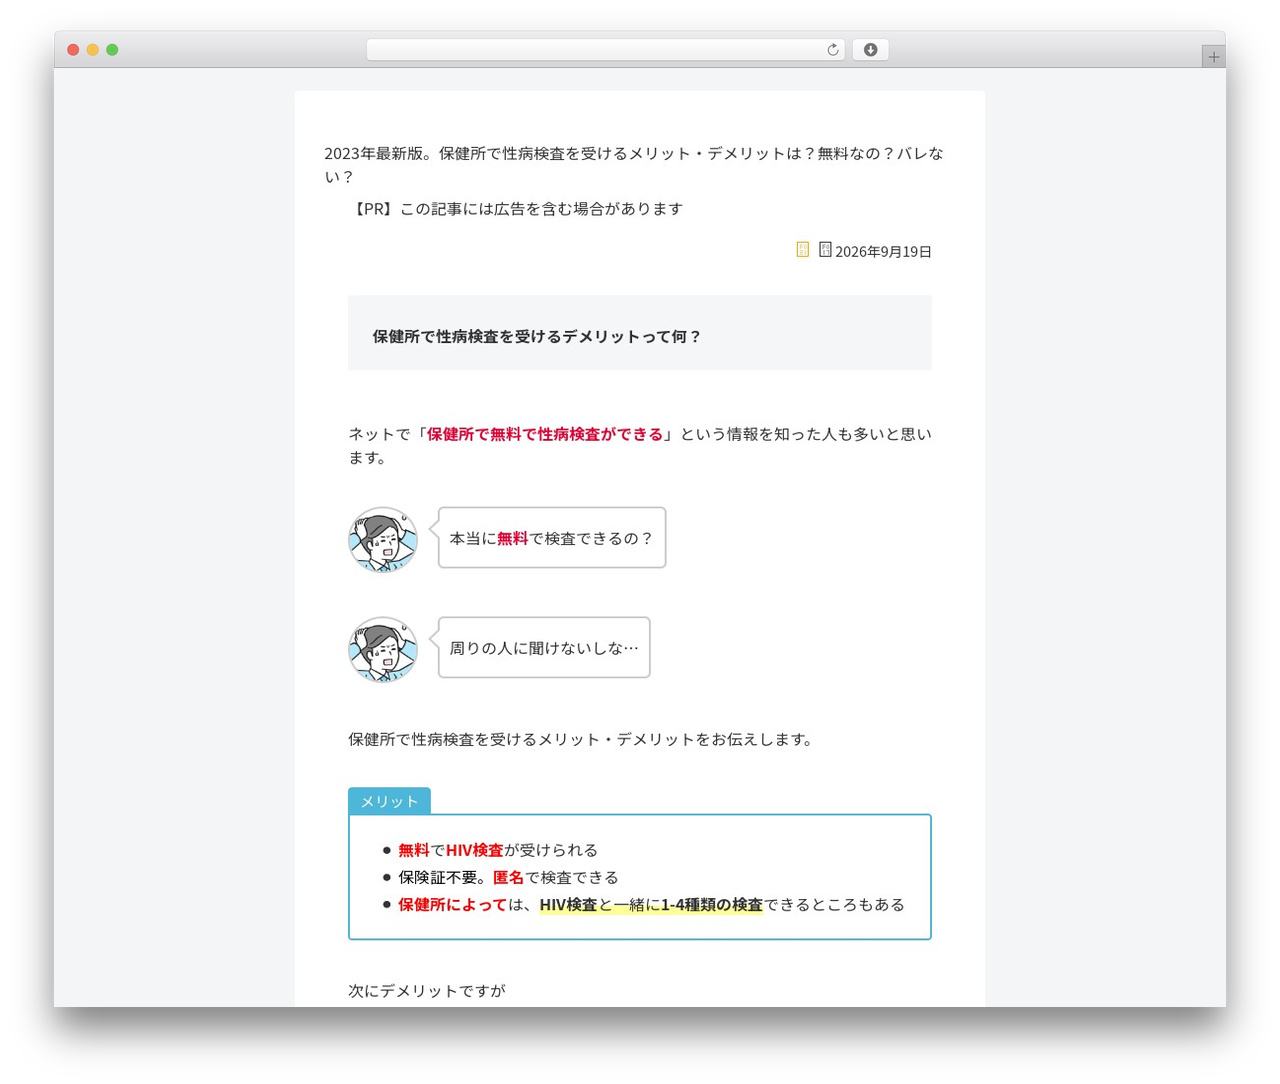Click highlighted text 1-4種類の検査

(711, 905)
